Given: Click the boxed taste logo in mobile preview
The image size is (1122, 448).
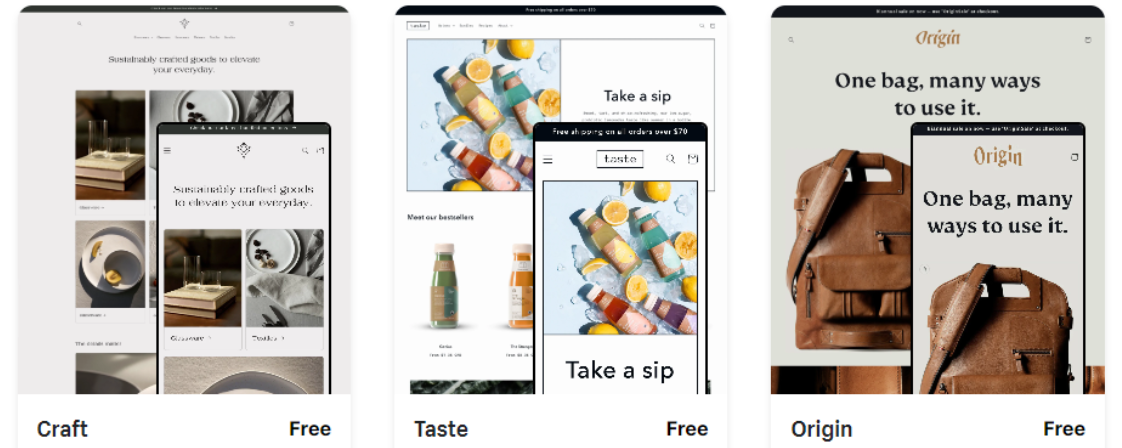Looking at the screenshot, I should 620,159.
